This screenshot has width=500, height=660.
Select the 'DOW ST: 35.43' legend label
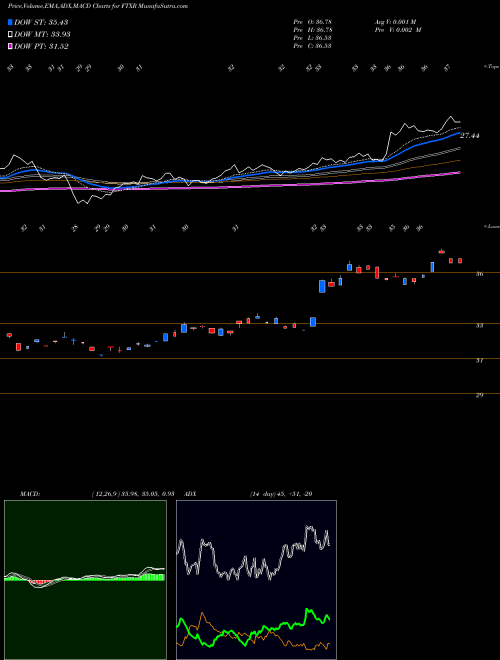click(x=41, y=22)
